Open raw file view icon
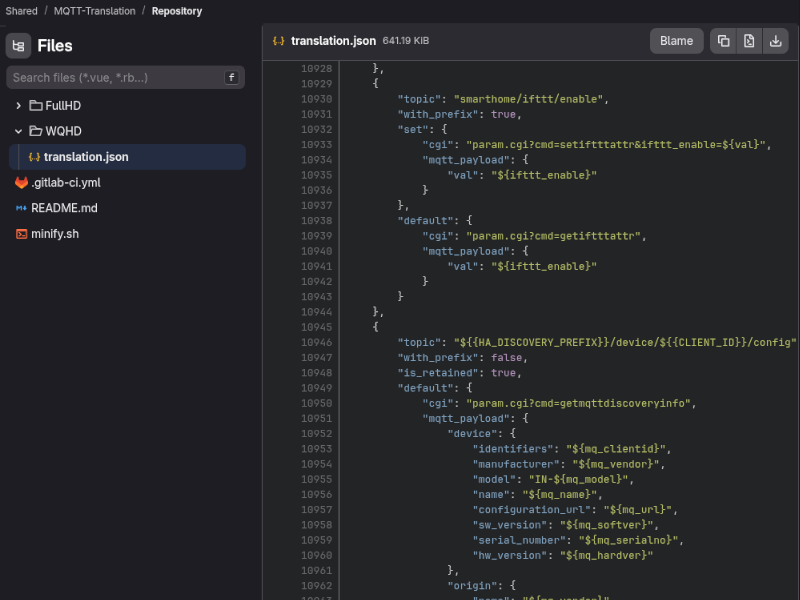The height and width of the screenshot is (600, 800). coord(749,41)
